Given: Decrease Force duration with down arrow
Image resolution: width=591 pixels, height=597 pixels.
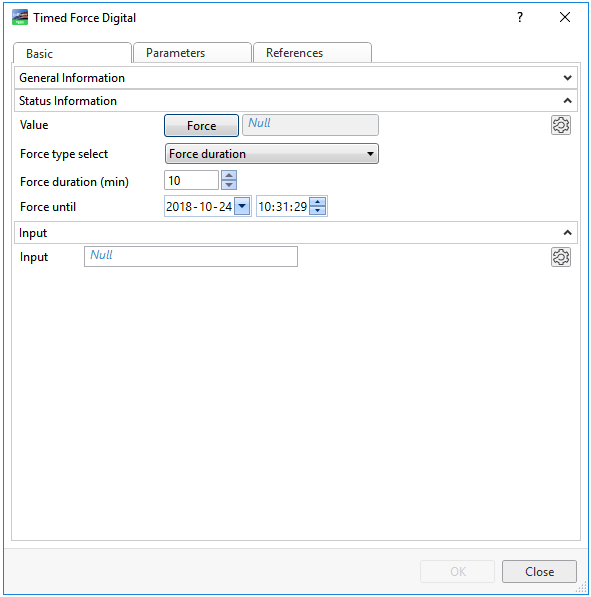Looking at the screenshot, I should coord(229,185).
